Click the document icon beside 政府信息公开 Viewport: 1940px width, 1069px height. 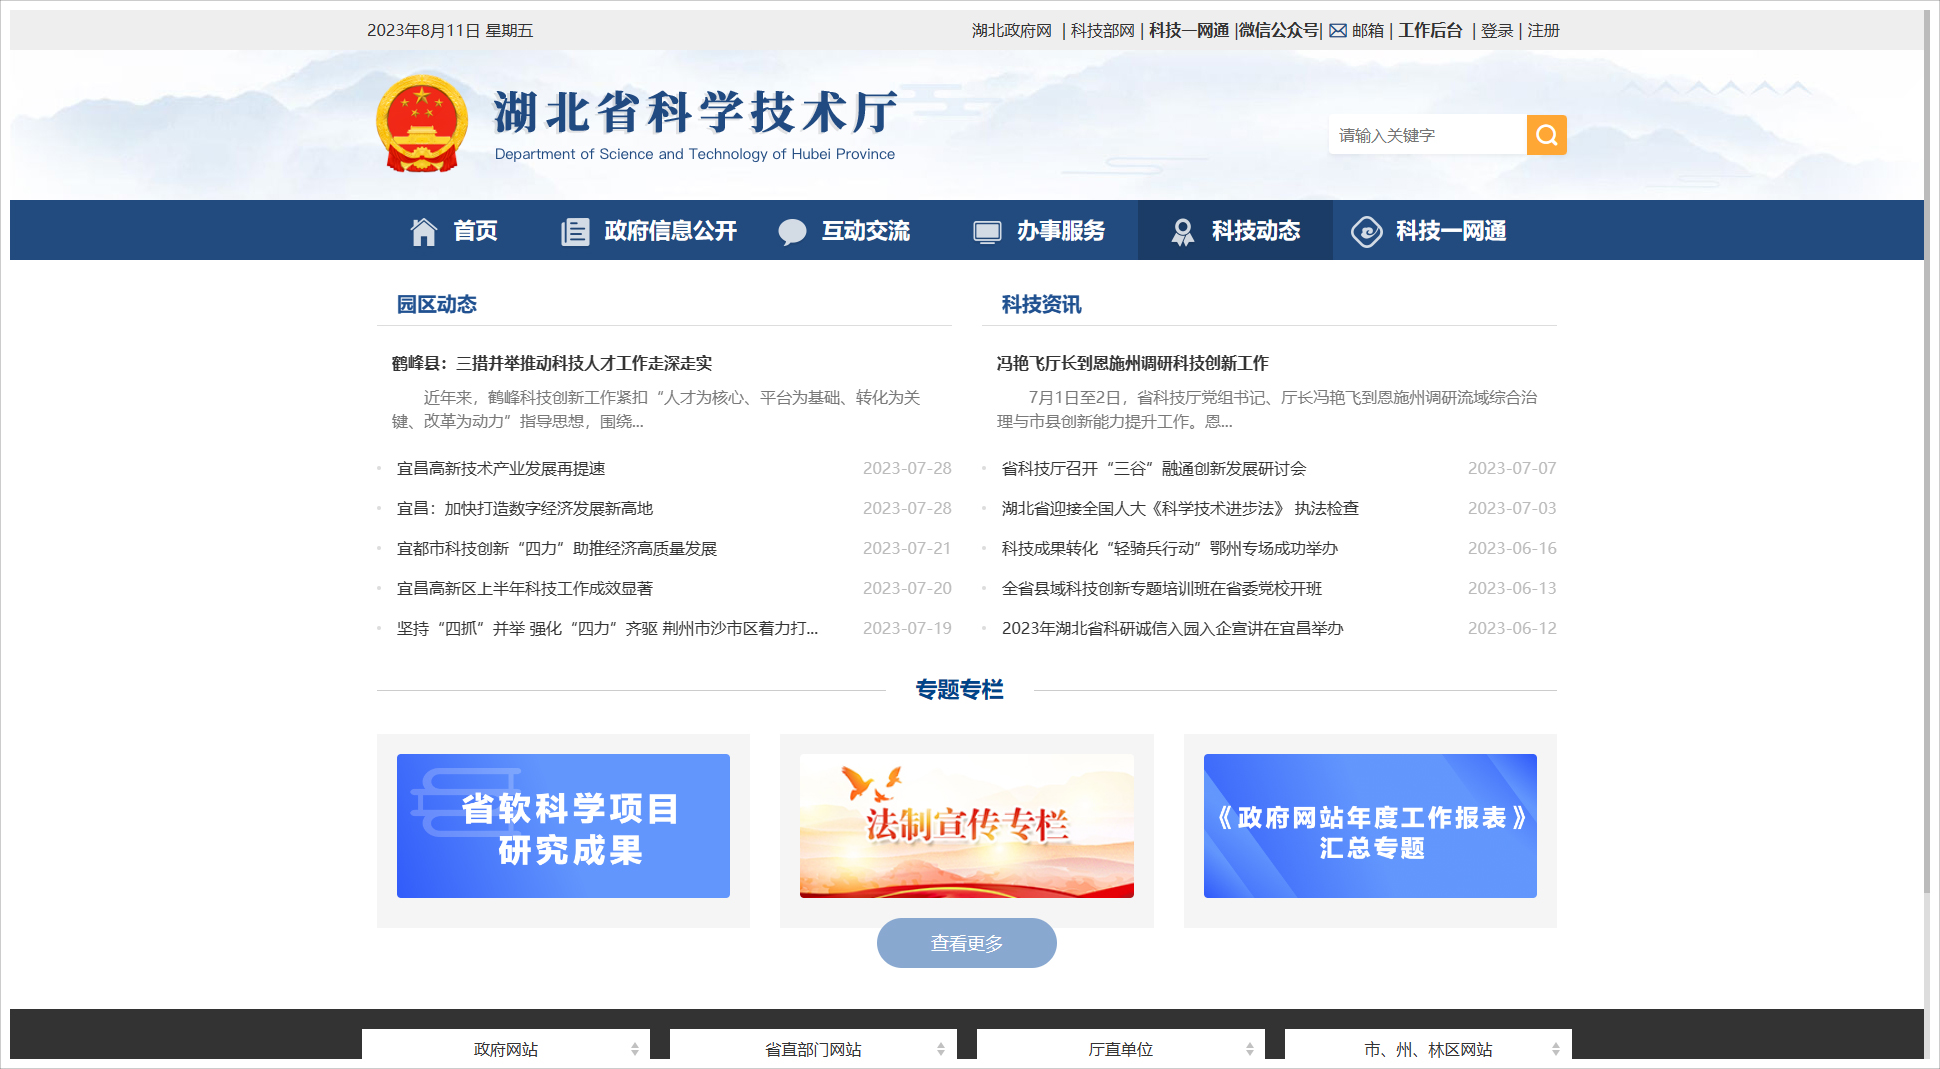(x=575, y=231)
